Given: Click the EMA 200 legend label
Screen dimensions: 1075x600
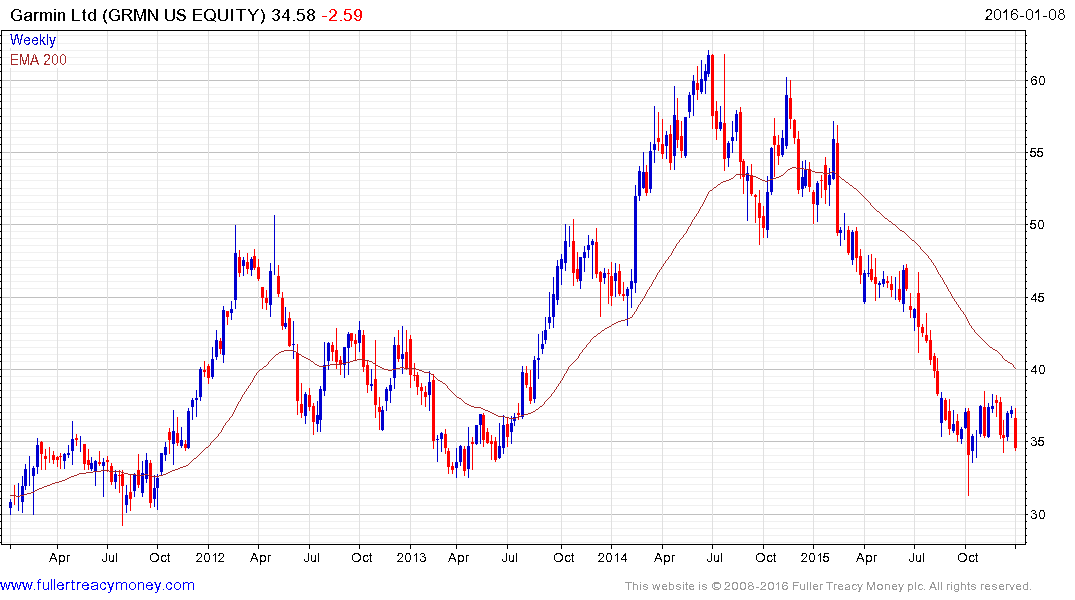Looking at the screenshot, I should [x=38, y=60].
